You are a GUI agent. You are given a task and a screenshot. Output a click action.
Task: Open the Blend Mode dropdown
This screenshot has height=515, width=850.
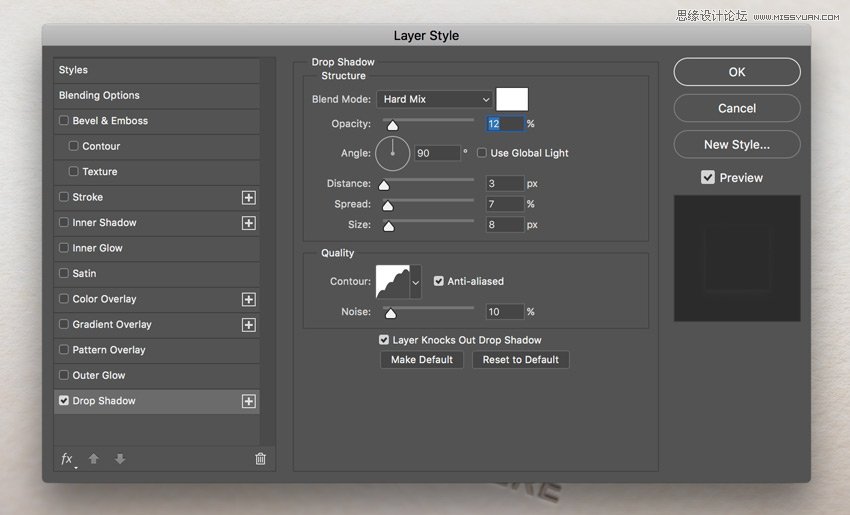[435, 99]
